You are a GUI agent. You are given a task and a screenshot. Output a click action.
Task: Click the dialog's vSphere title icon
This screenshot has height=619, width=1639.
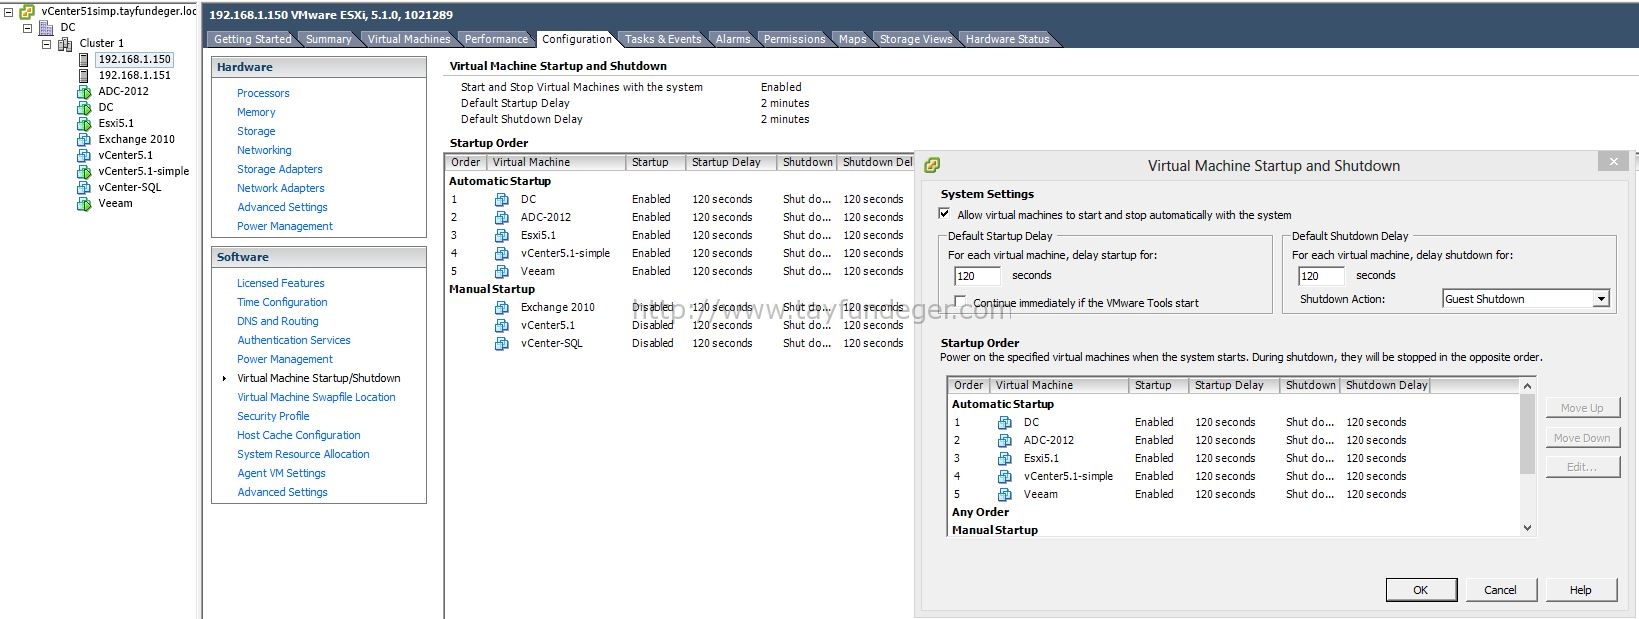point(932,166)
